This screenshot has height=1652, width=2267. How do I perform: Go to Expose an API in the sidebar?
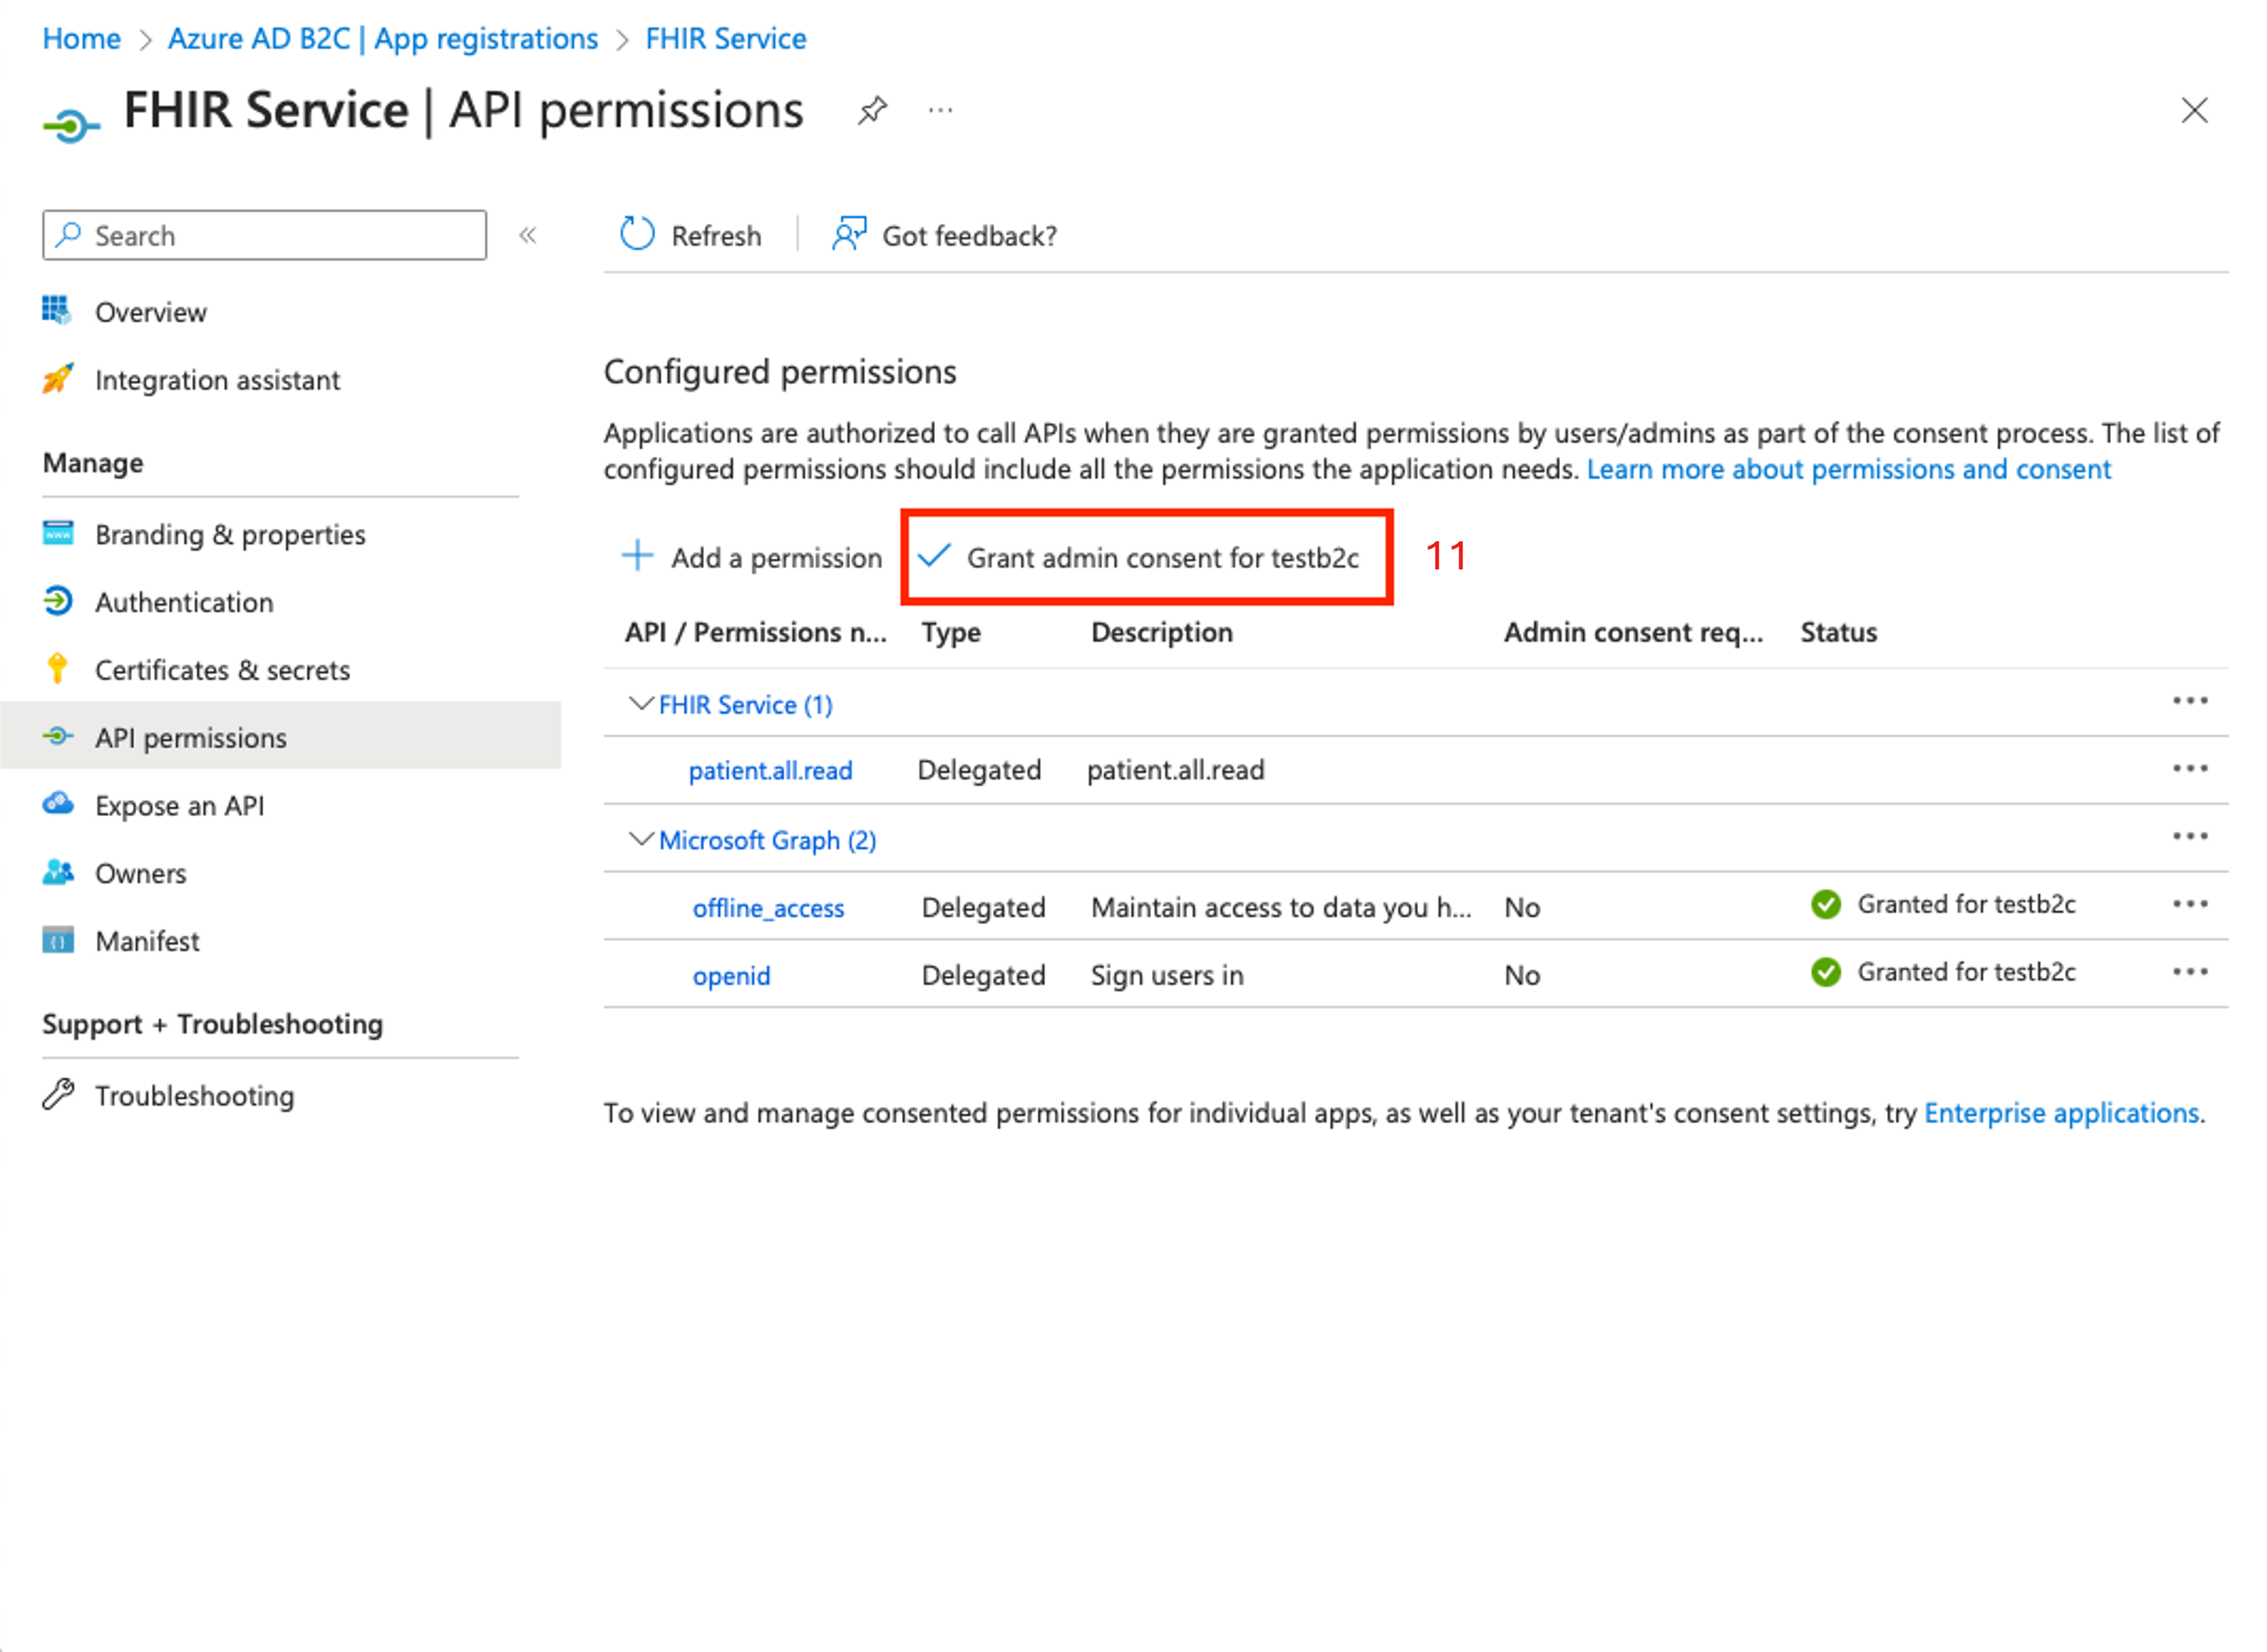(x=179, y=806)
